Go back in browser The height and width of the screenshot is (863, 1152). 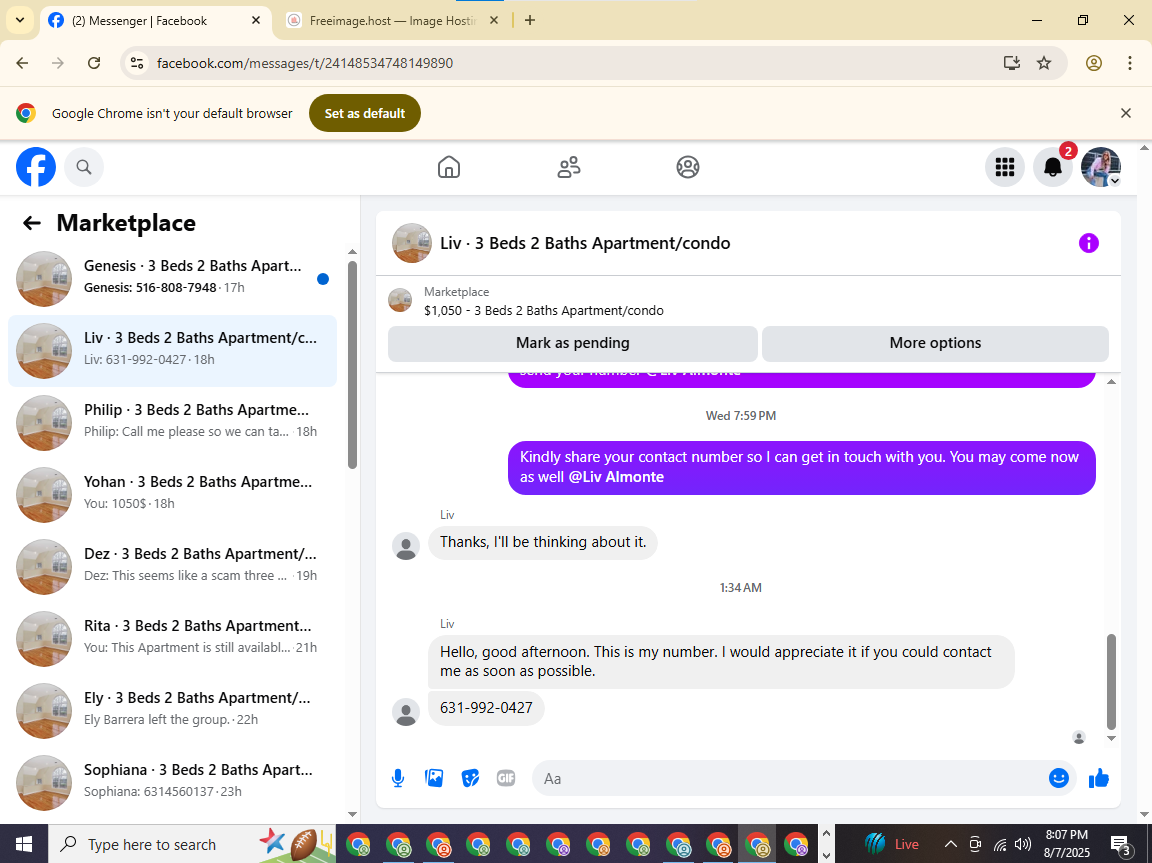click(22, 63)
